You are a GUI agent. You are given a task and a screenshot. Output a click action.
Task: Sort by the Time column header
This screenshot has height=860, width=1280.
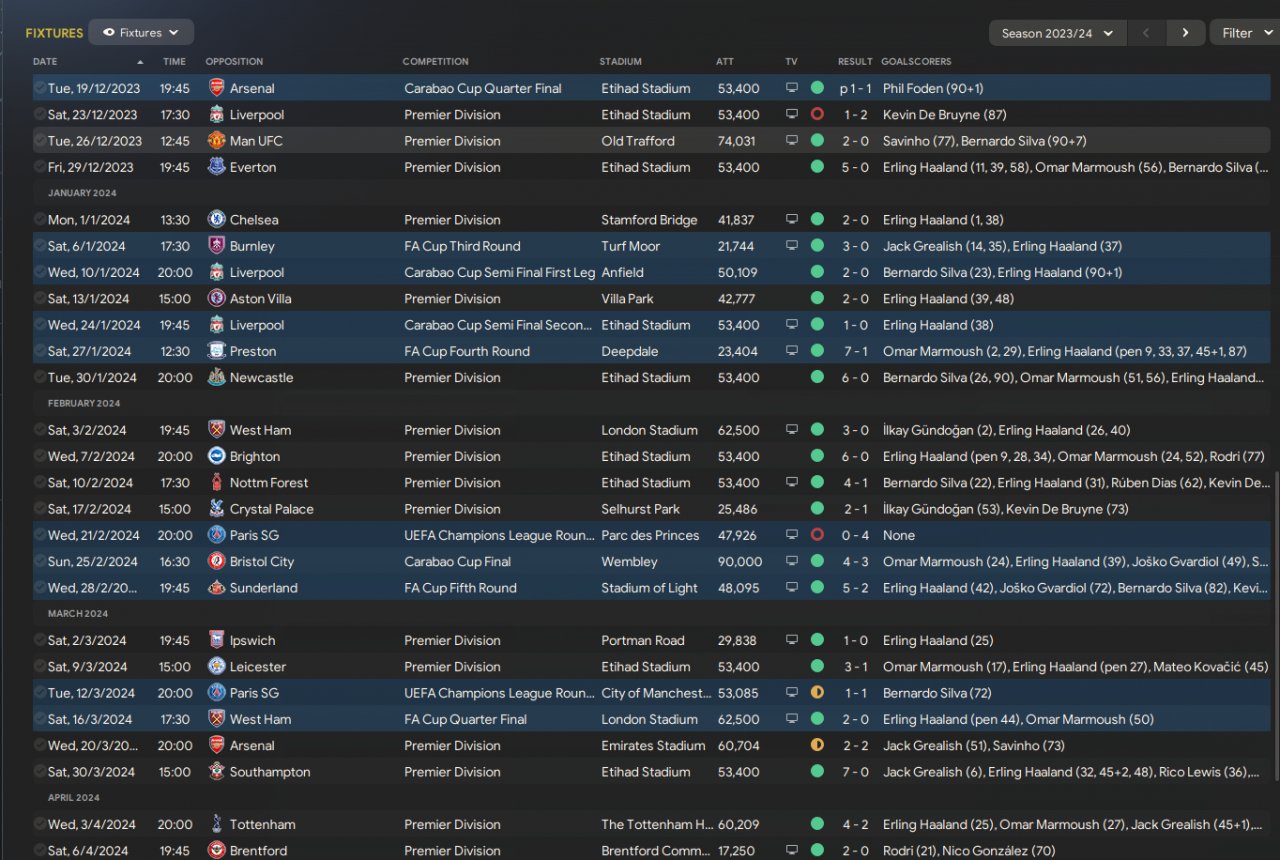[x=174, y=62]
